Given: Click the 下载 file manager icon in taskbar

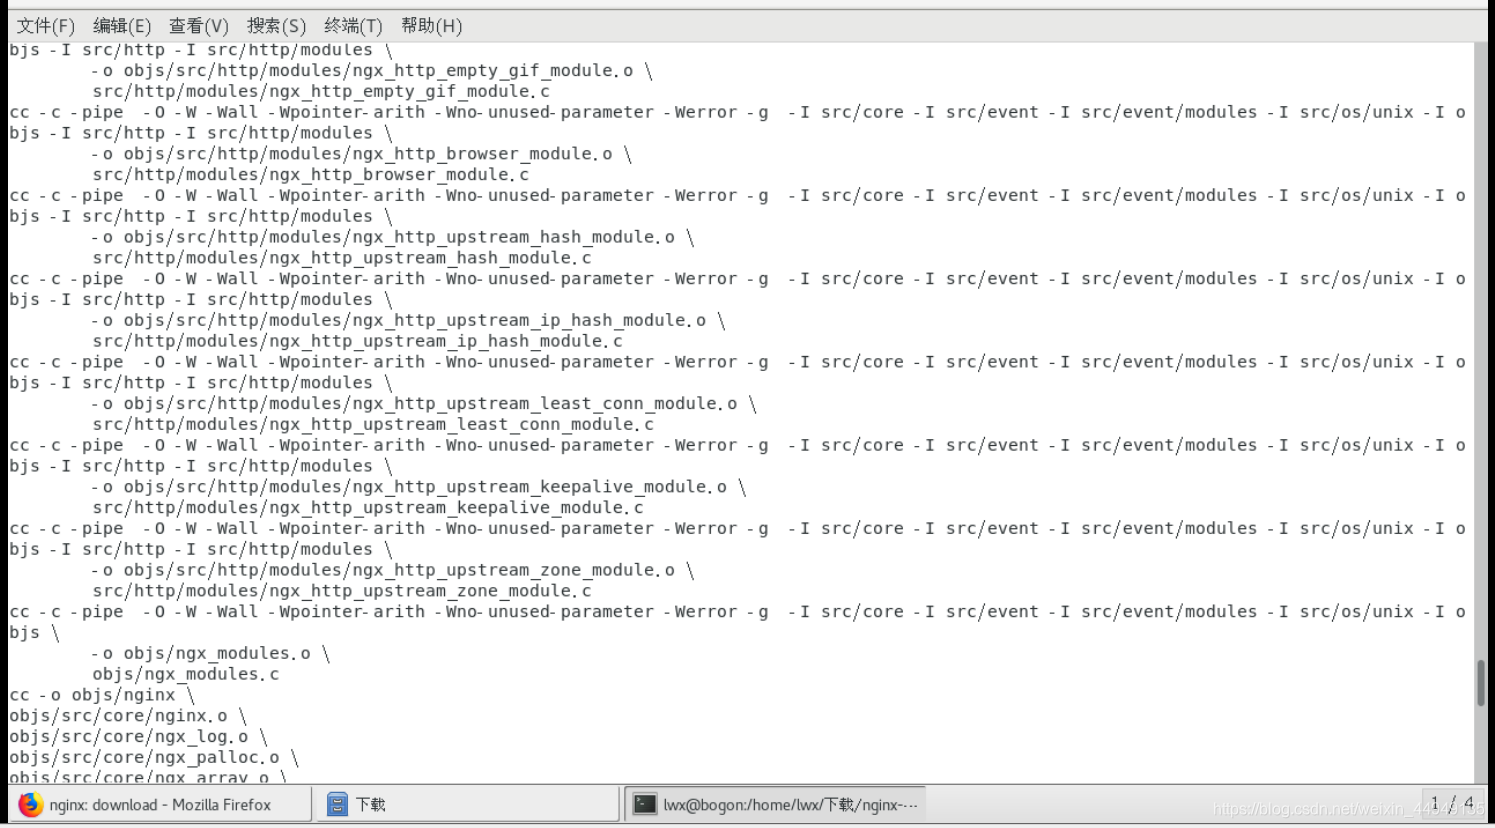Looking at the screenshot, I should coord(337,804).
